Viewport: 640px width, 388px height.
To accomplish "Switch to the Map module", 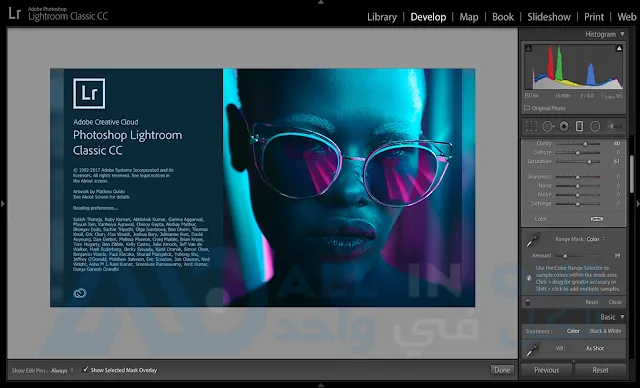I will (469, 17).
